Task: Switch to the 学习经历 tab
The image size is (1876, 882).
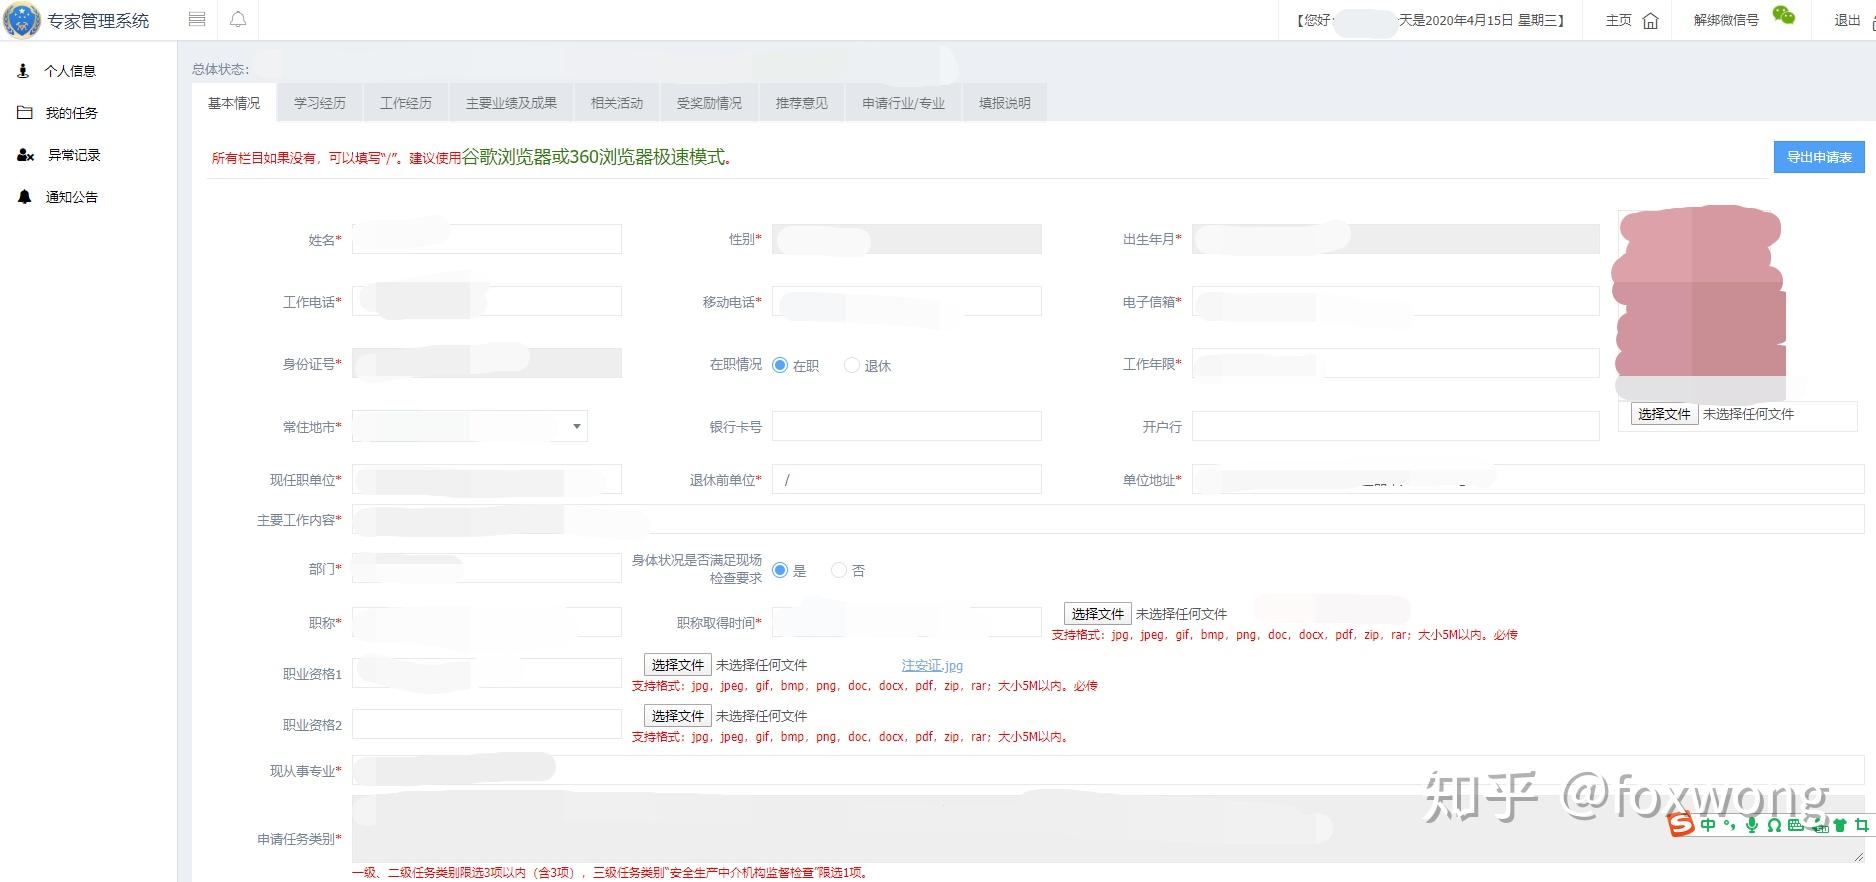Action: (320, 103)
